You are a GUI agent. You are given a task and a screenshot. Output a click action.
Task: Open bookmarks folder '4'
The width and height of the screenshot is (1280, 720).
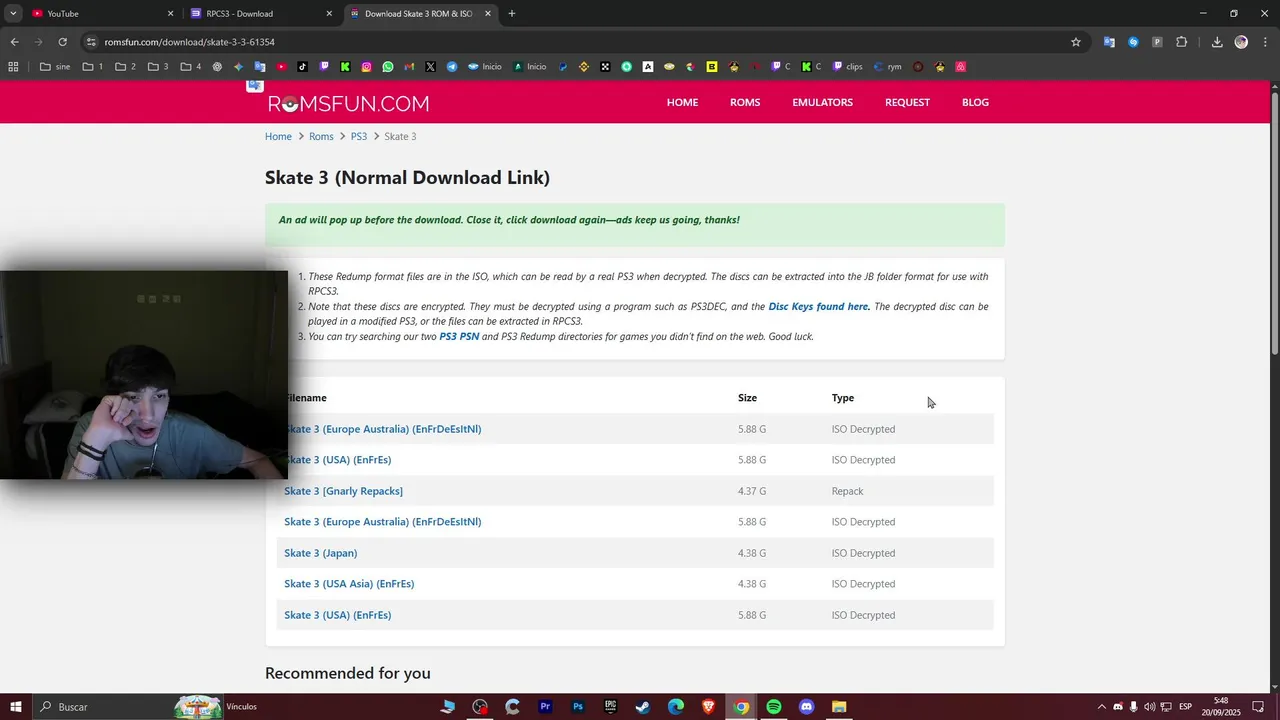pyautogui.click(x=191, y=67)
